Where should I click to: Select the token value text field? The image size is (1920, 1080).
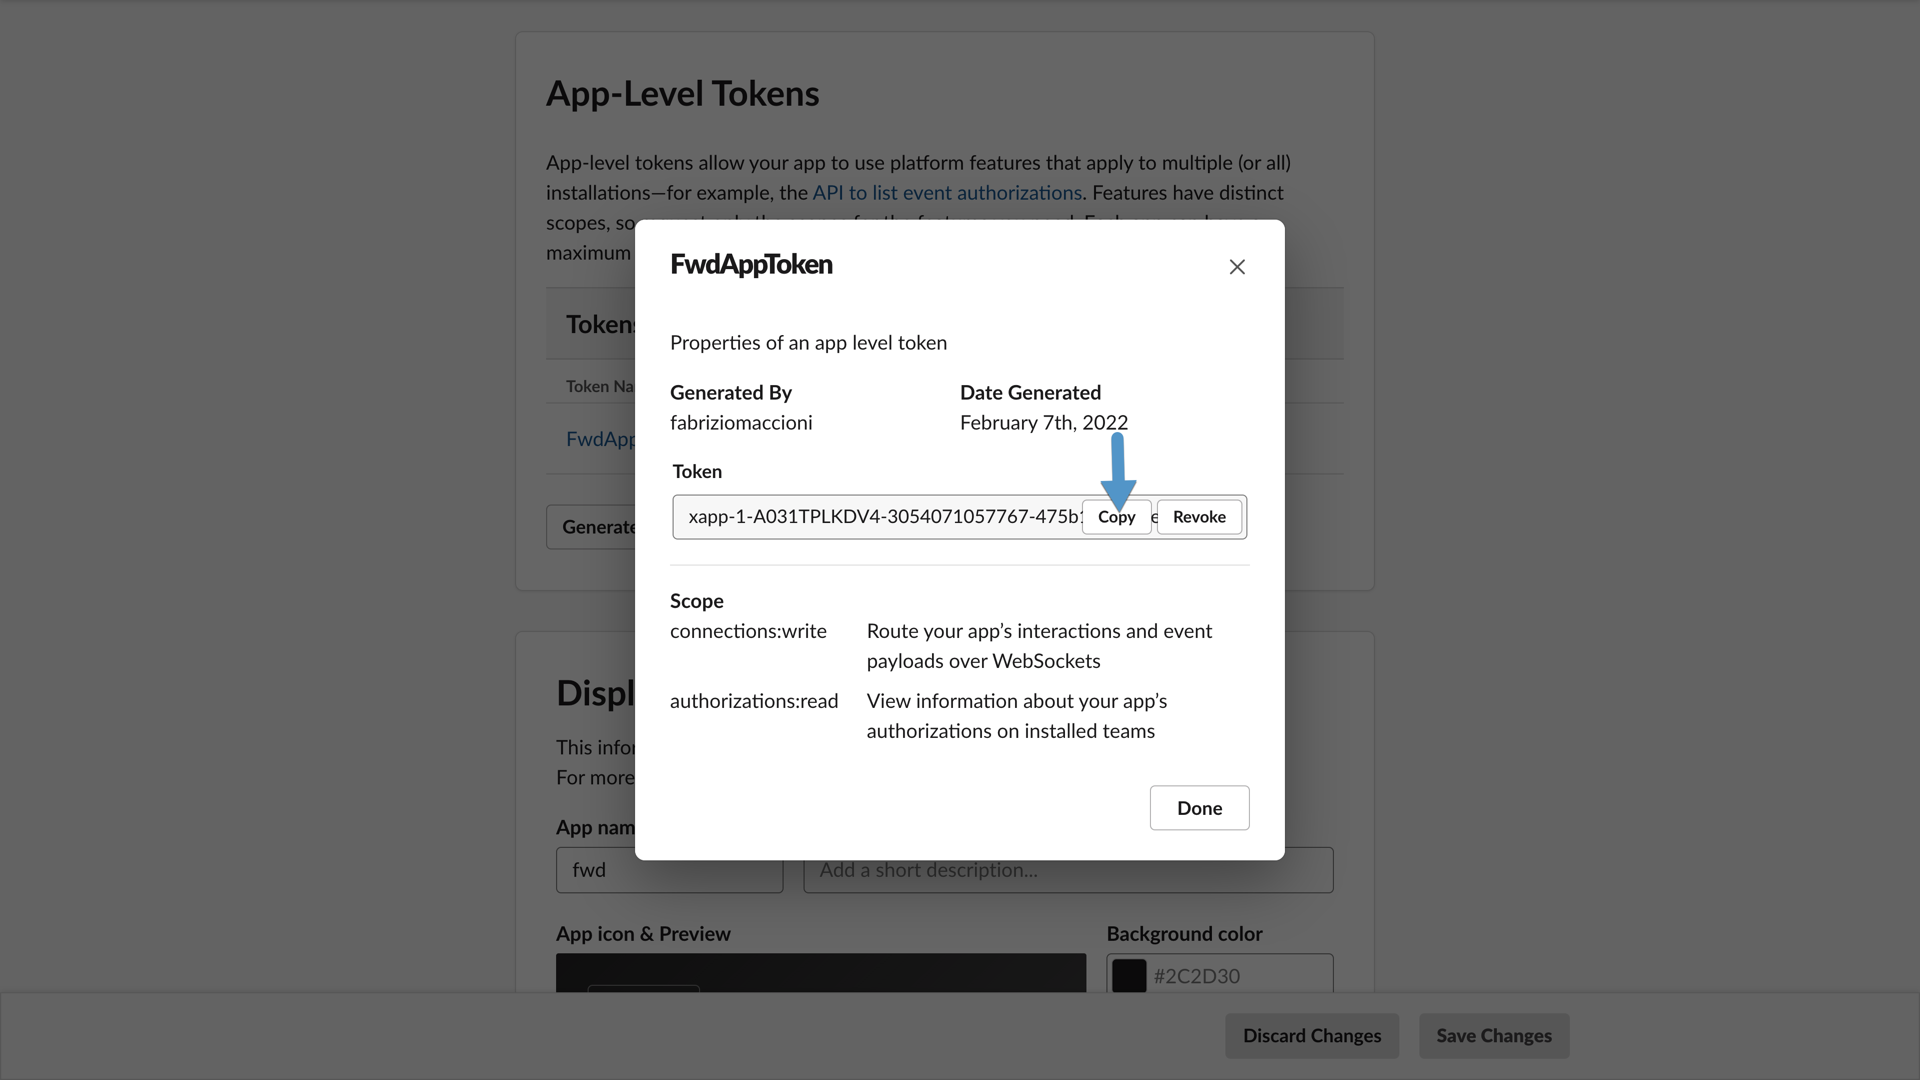[880, 517]
